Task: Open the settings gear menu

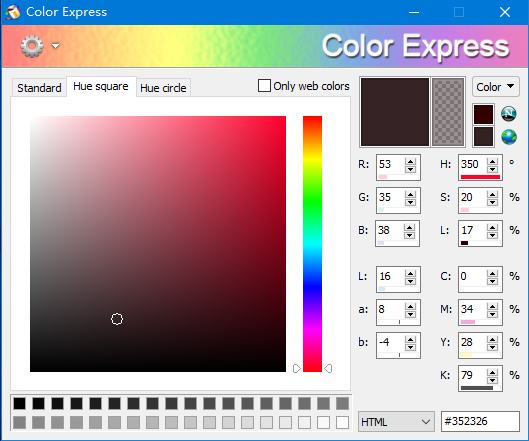Action: (32, 46)
